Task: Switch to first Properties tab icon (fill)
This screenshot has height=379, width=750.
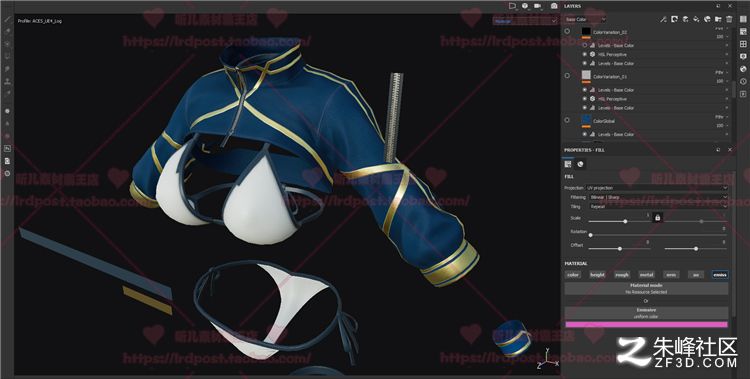Action: pyautogui.click(x=568, y=164)
